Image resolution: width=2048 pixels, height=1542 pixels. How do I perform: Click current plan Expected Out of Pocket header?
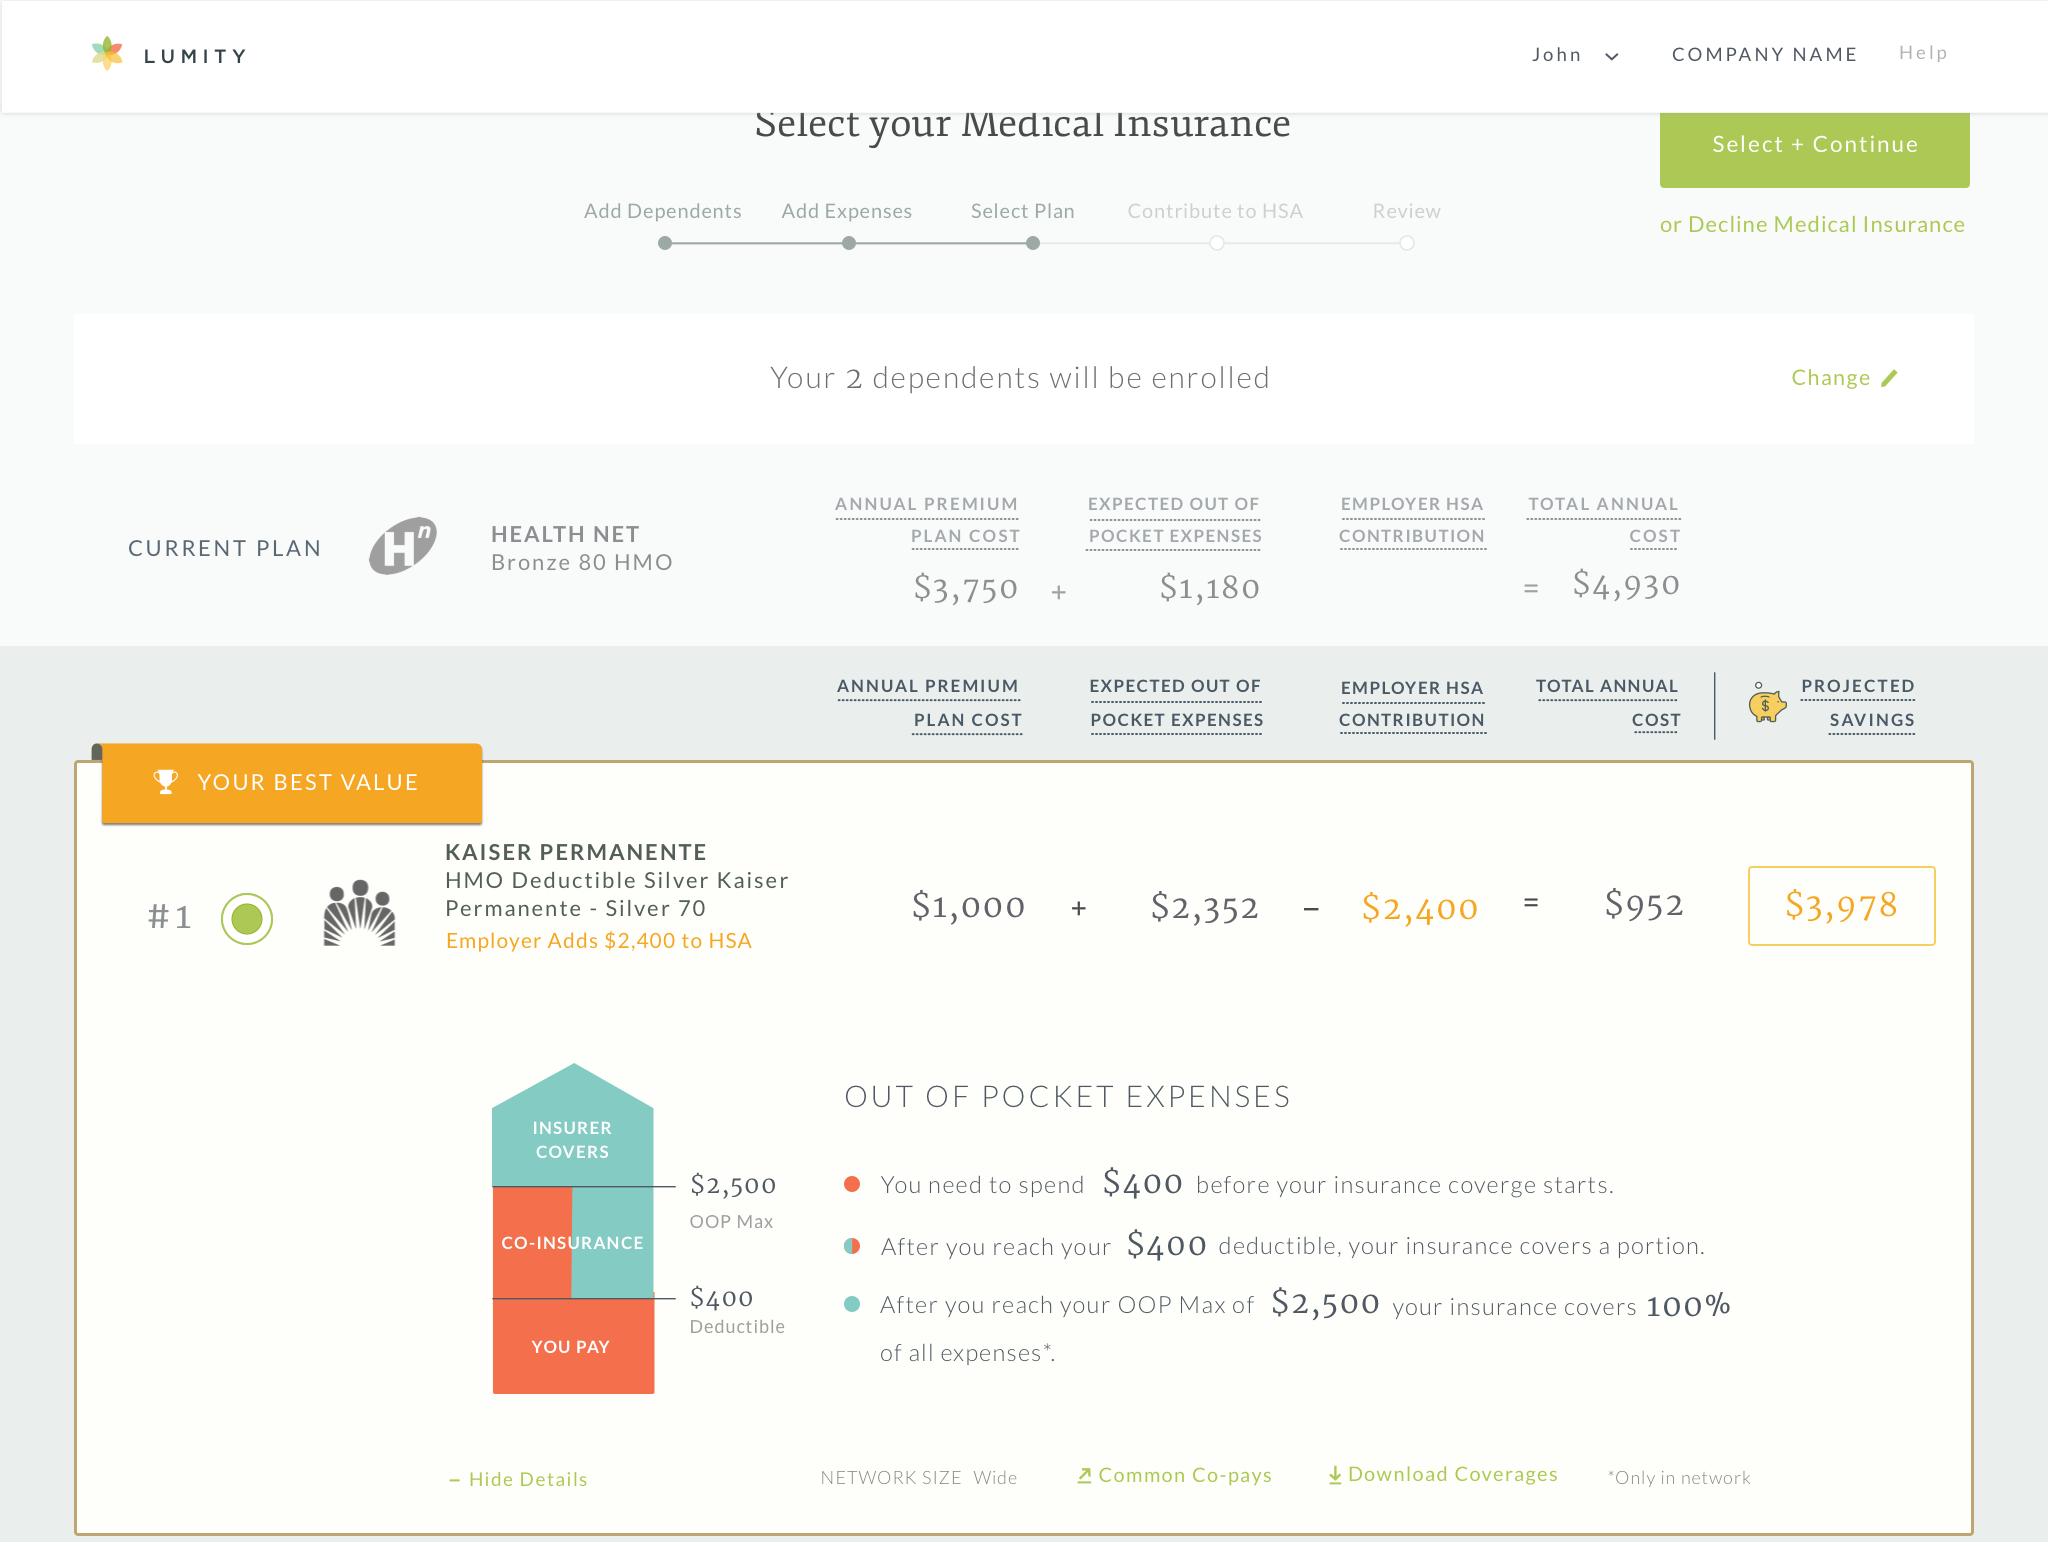[x=1174, y=520]
